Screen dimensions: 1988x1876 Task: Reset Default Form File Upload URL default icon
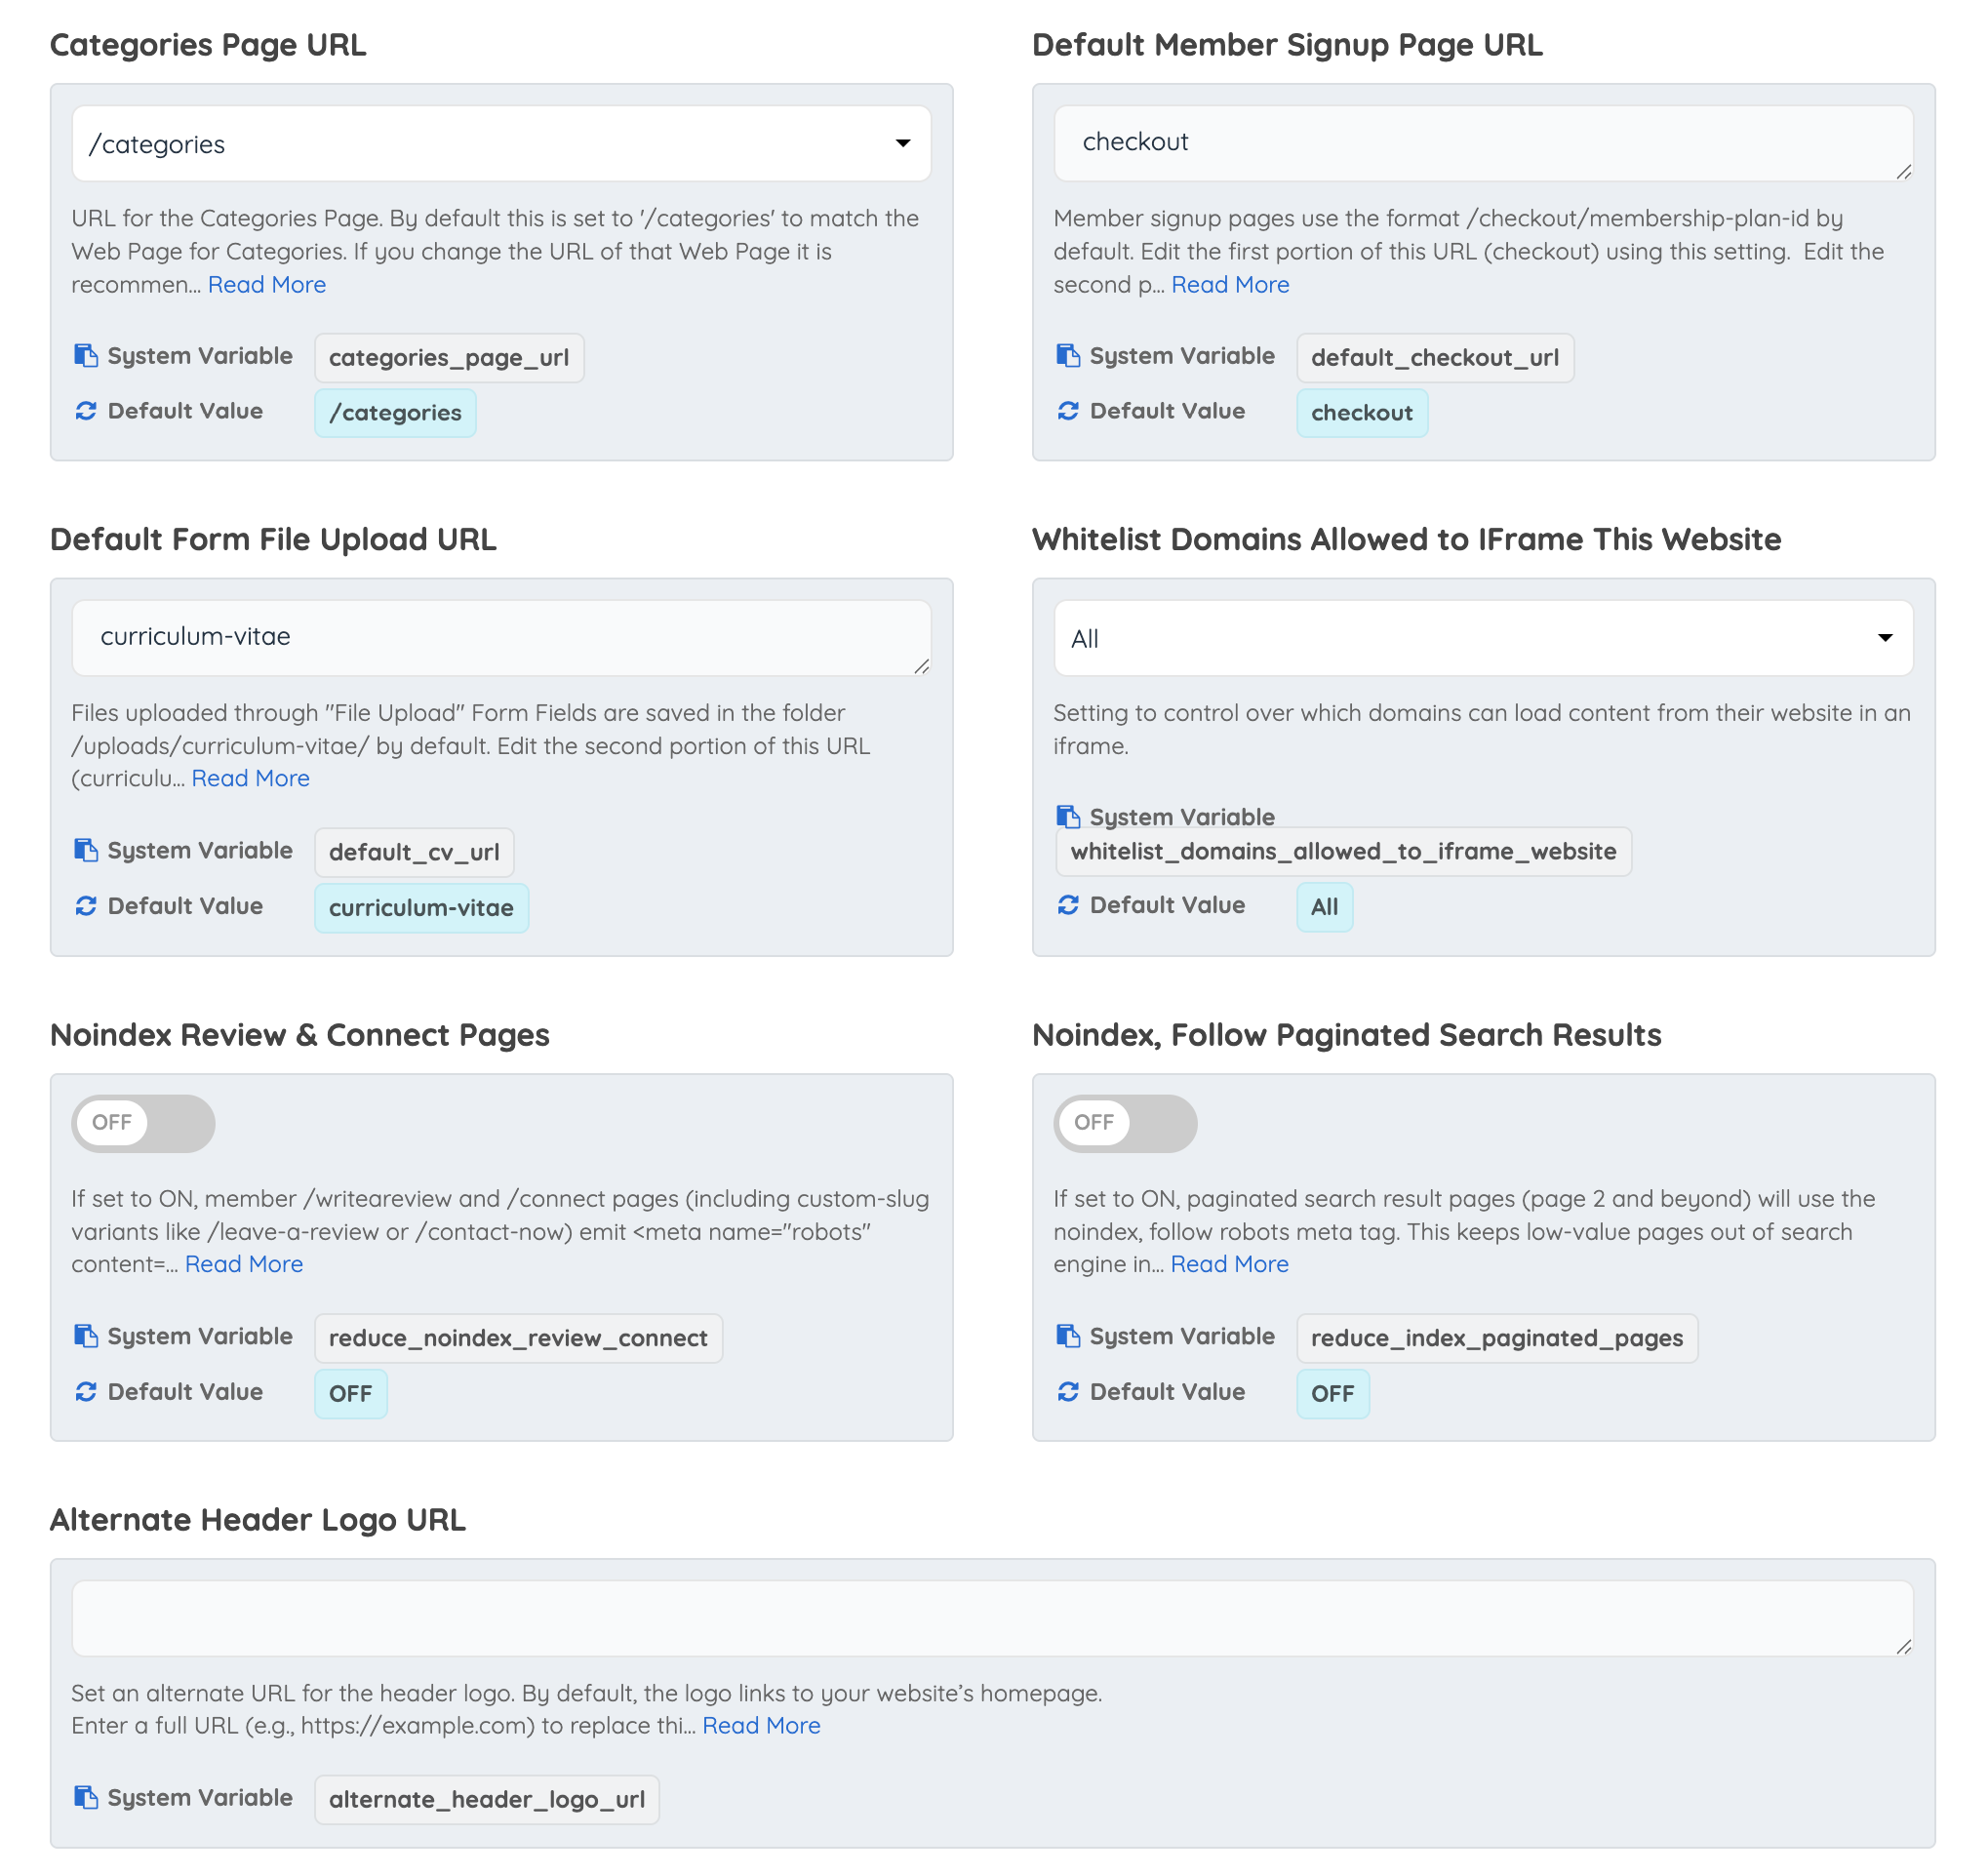86,906
